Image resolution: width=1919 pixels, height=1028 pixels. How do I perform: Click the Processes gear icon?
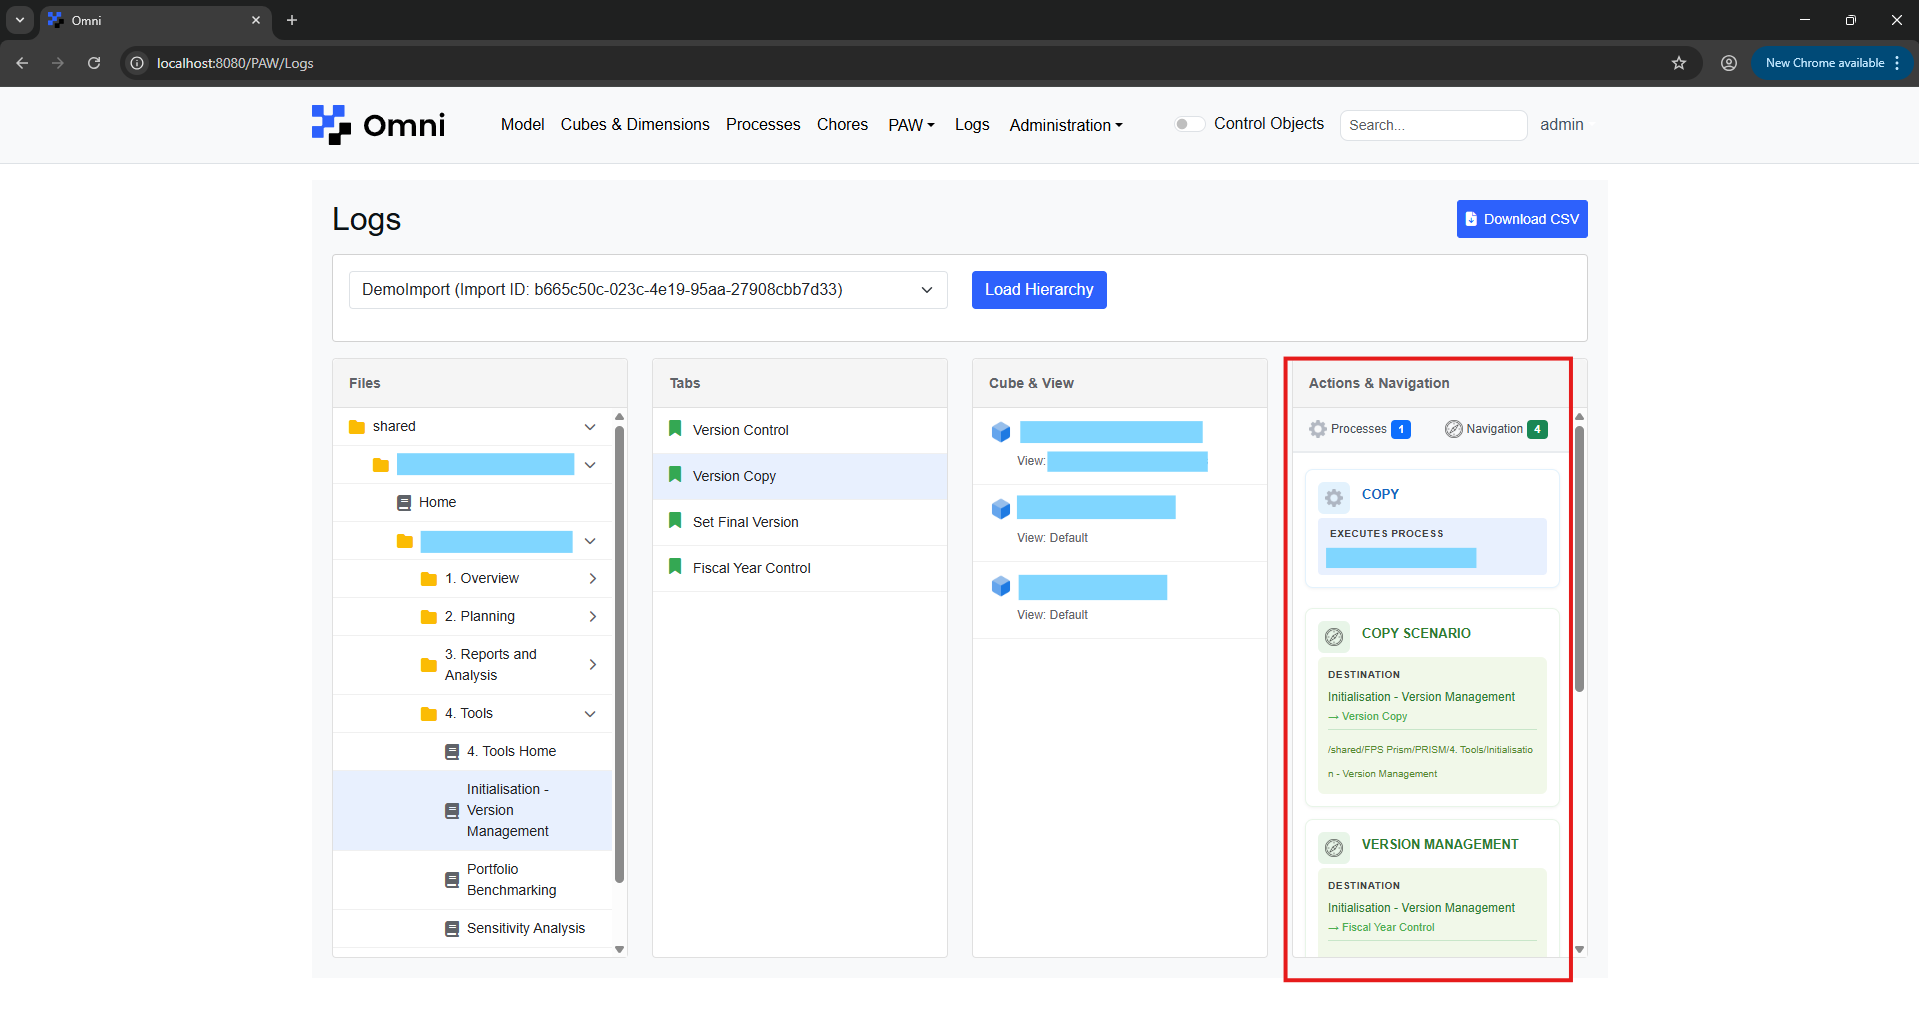(x=1318, y=429)
